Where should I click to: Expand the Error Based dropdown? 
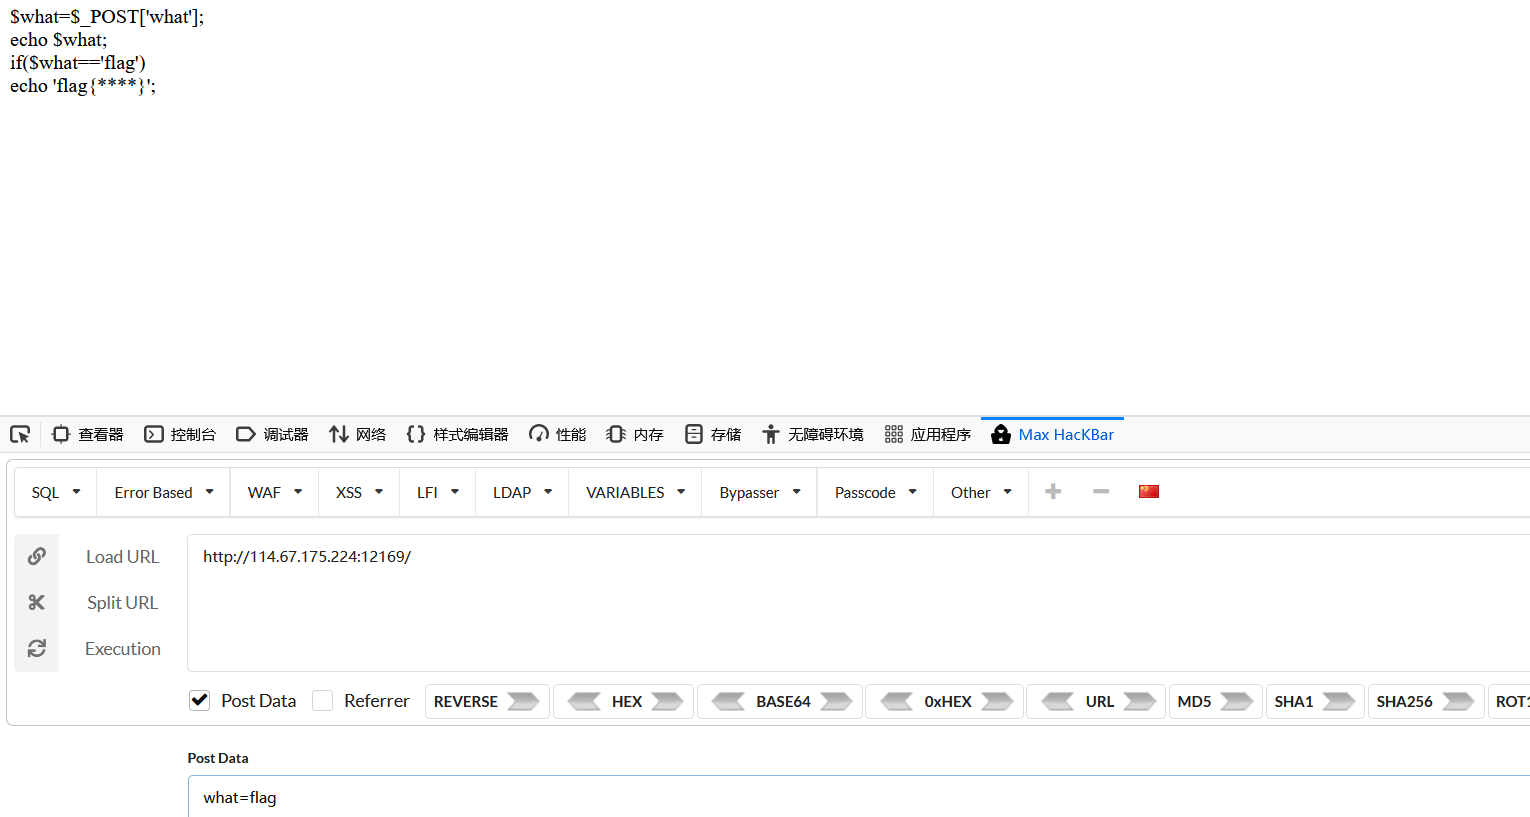pyautogui.click(x=164, y=492)
